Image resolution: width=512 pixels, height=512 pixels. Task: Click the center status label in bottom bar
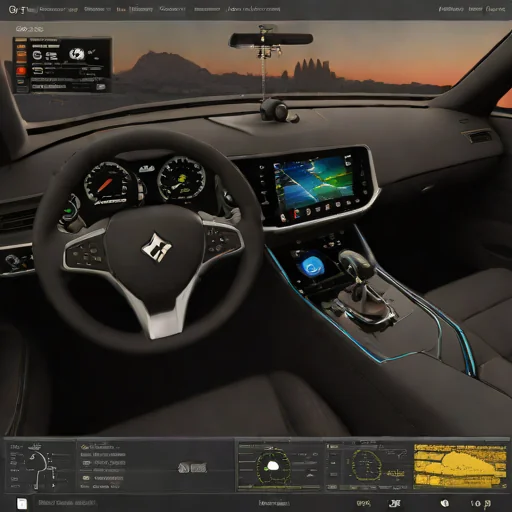click(274, 503)
